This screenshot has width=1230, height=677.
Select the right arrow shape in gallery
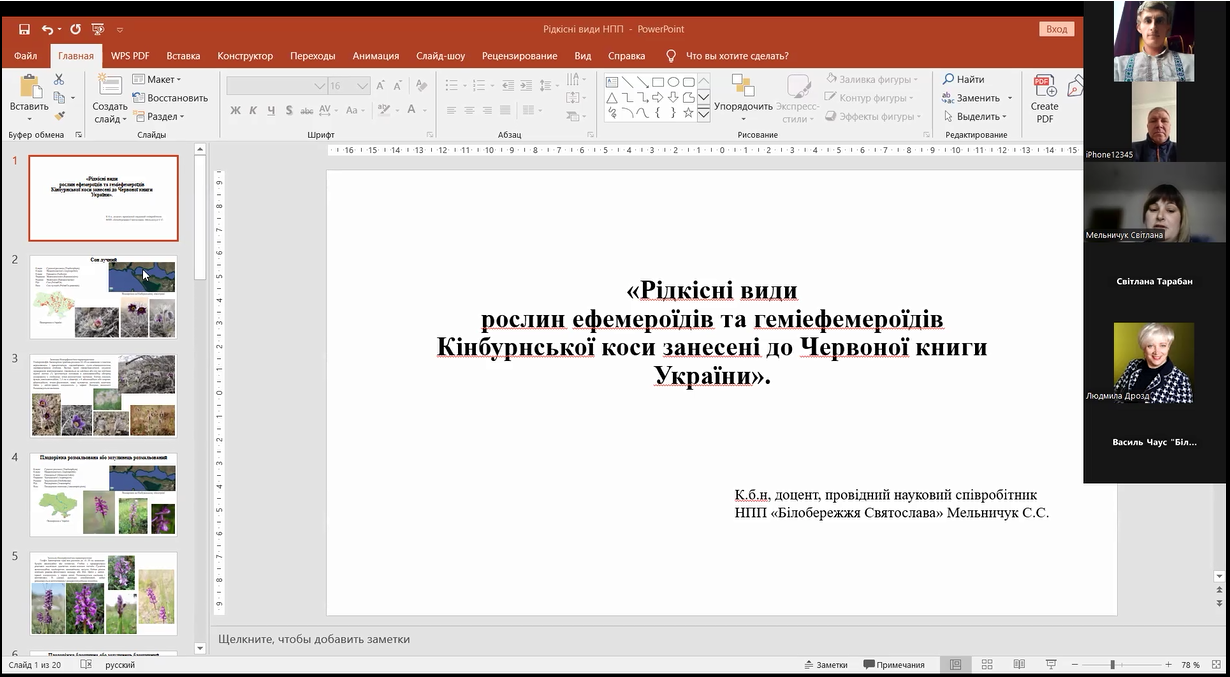[658, 97]
